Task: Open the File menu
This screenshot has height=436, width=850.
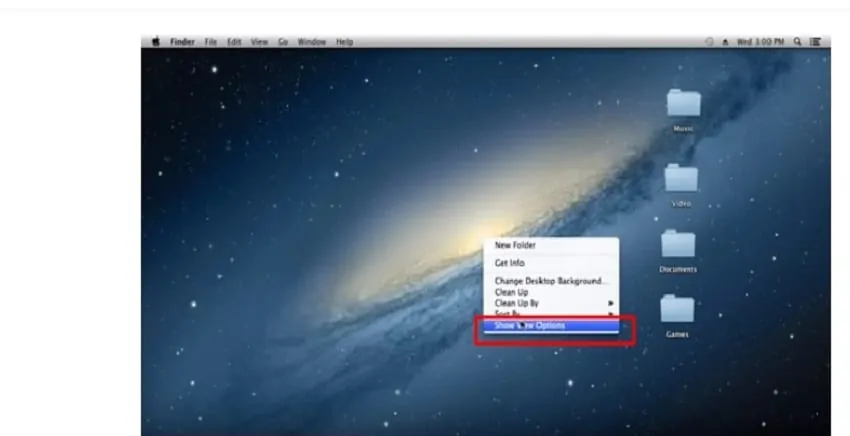Action: coord(210,42)
